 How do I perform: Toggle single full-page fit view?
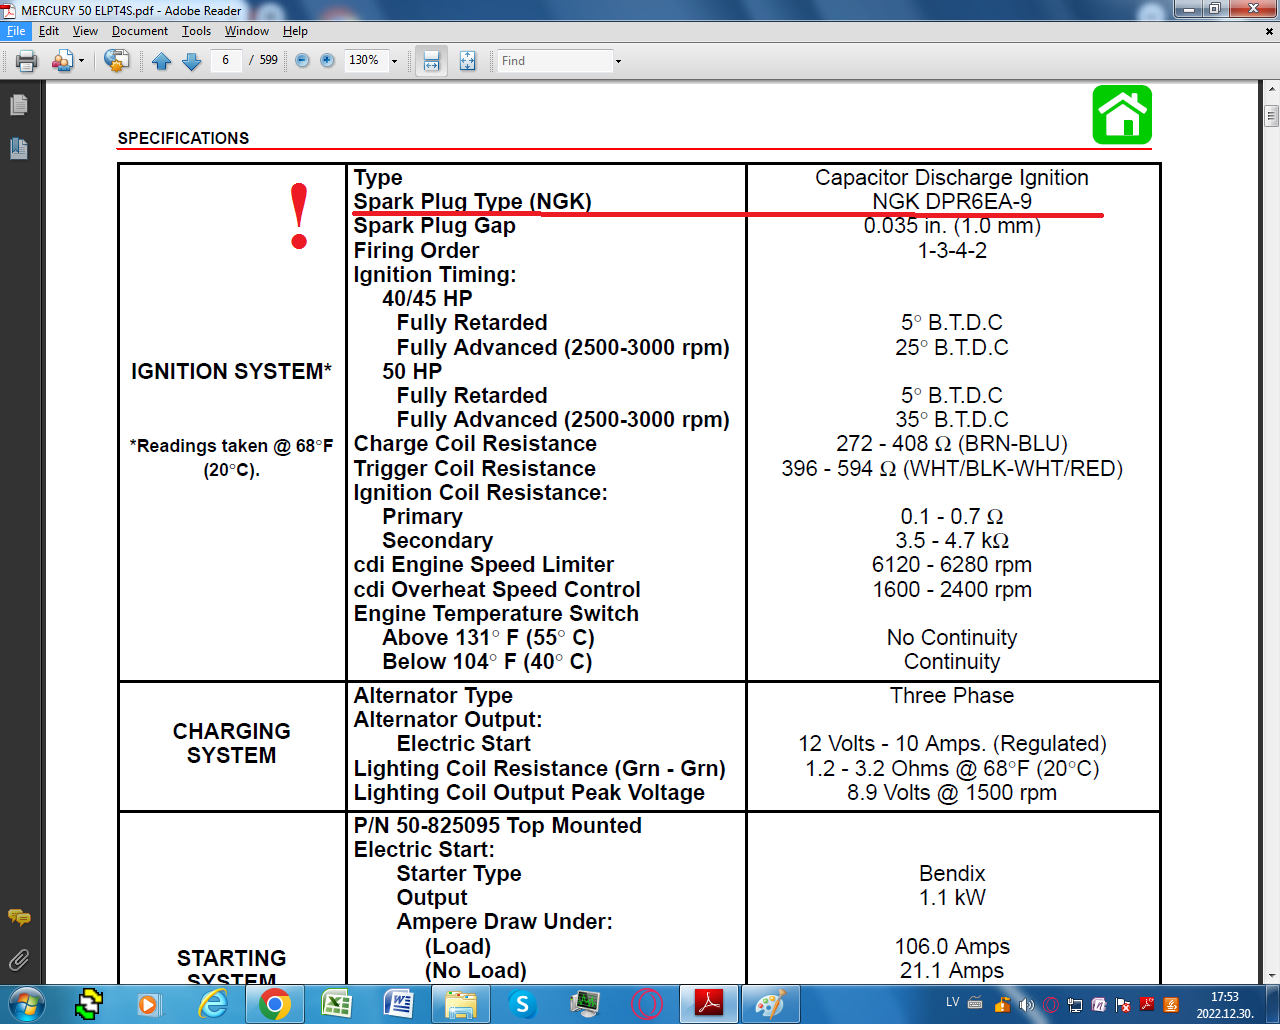click(x=467, y=61)
